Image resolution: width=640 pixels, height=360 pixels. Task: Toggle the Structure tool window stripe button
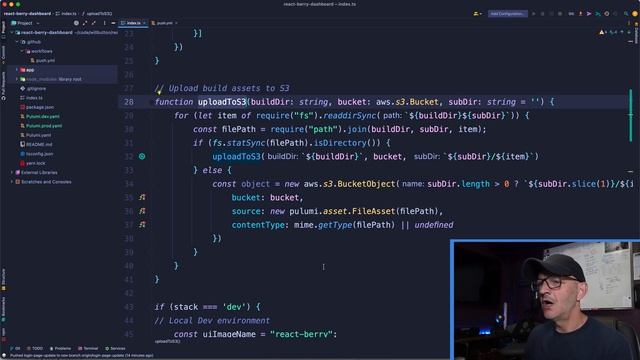[x=3, y=279]
